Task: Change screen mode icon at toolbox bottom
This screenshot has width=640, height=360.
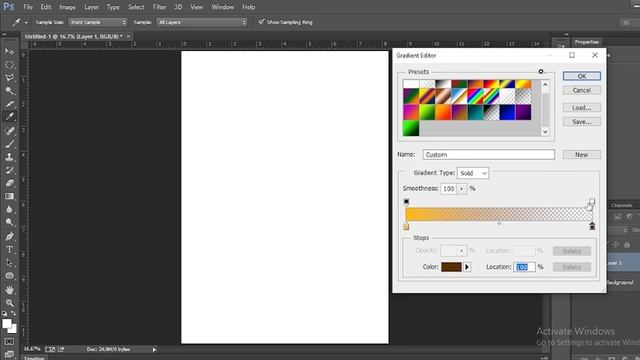Action: coord(9,354)
